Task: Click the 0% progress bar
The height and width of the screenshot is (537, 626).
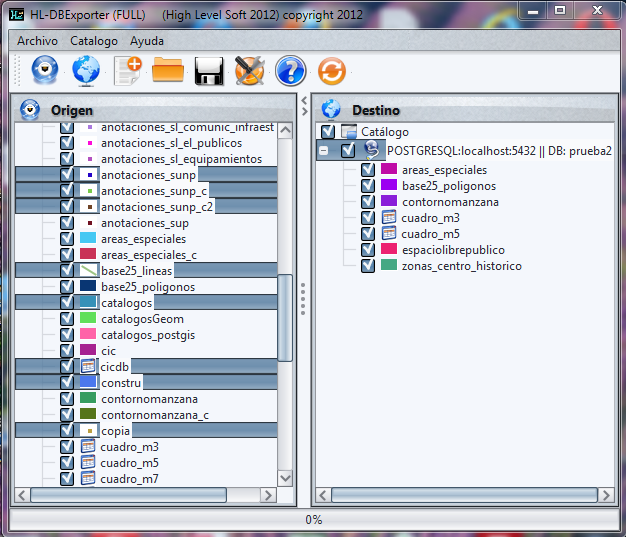Action: pyautogui.click(x=313, y=519)
